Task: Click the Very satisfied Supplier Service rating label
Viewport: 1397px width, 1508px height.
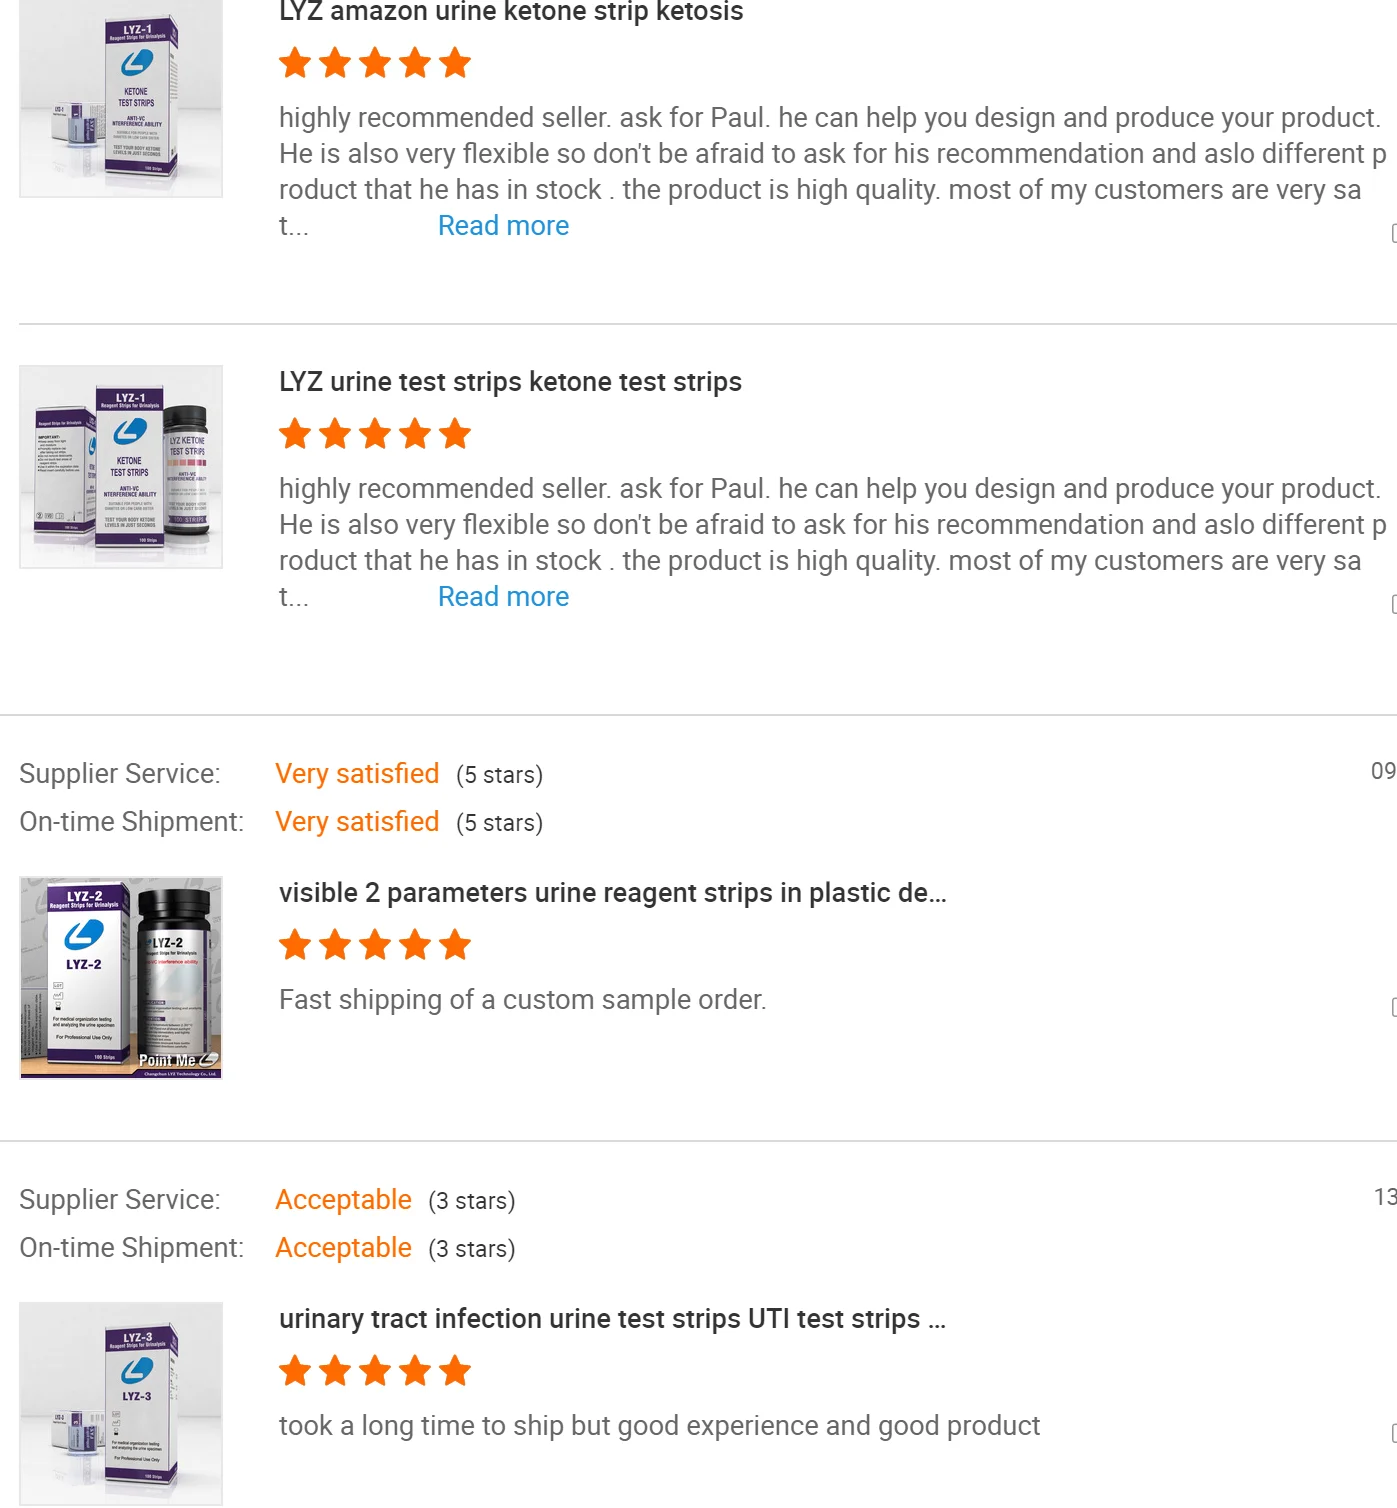Action: [357, 773]
